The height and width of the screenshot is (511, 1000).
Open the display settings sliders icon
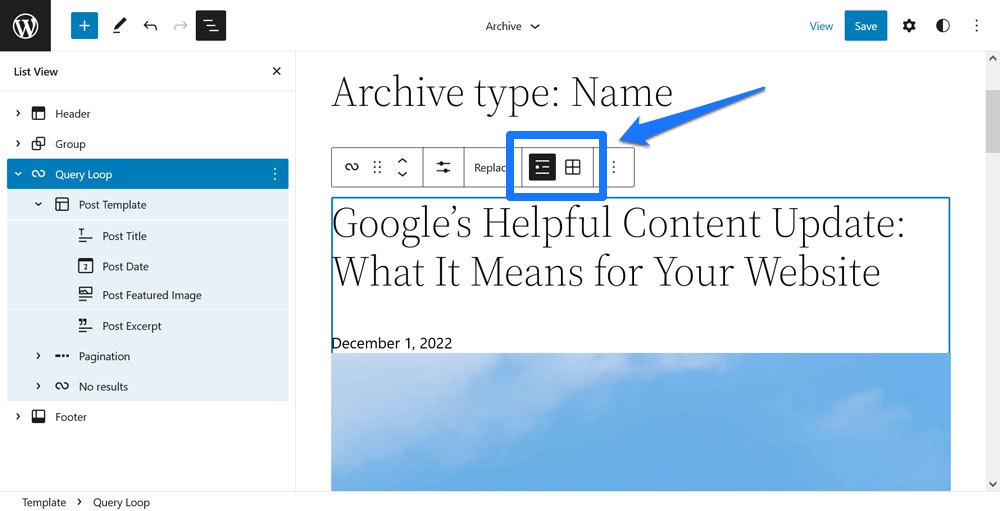tap(443, 167)
